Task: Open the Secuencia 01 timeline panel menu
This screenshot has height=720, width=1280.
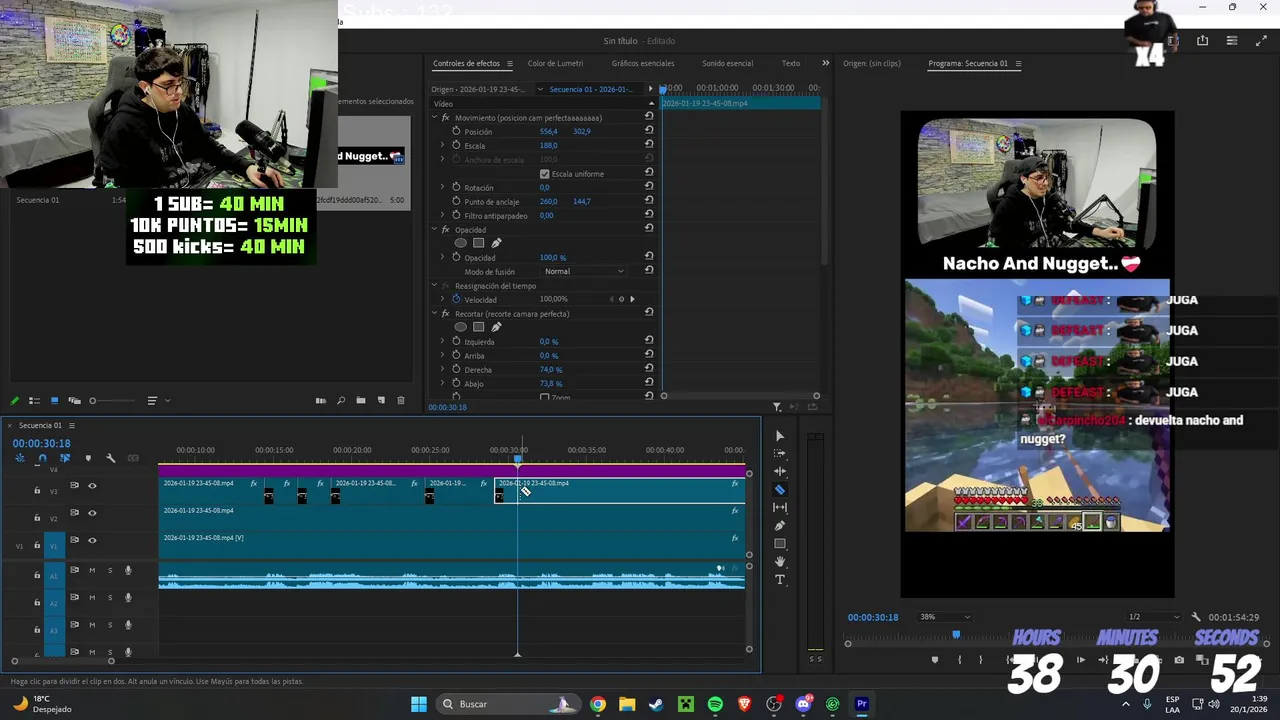Action: [x=71, y=425]
